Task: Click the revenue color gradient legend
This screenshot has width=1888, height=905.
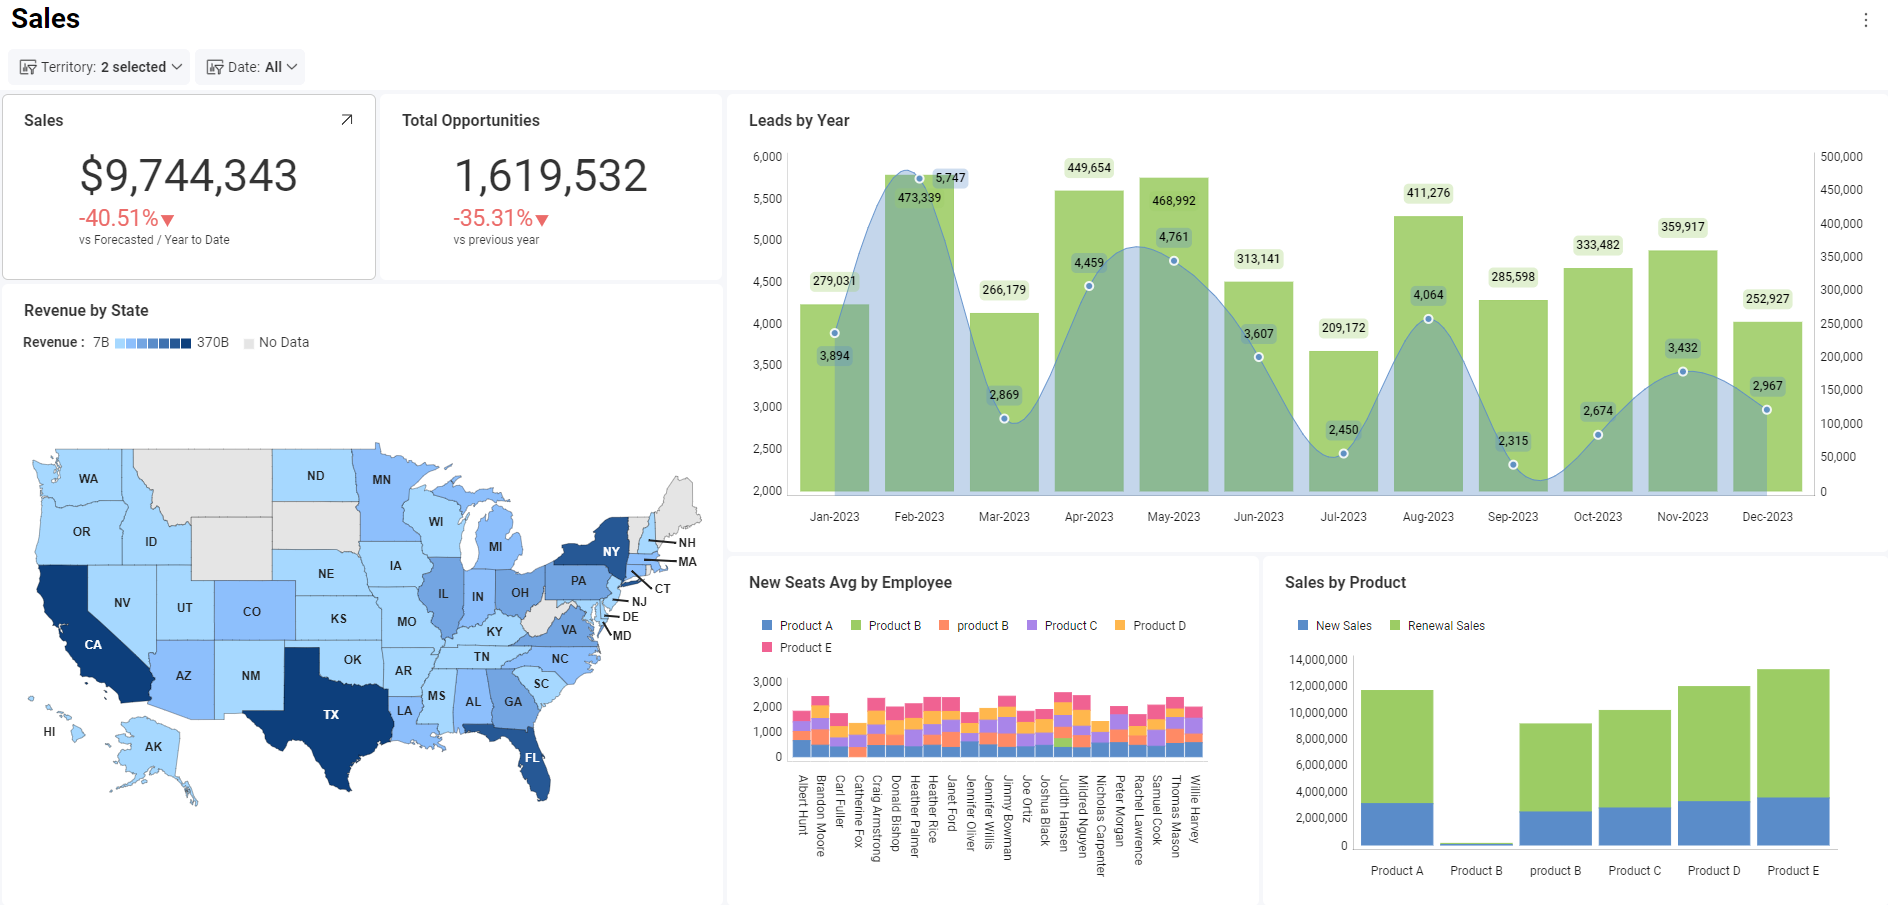Action: click(152, 343)
